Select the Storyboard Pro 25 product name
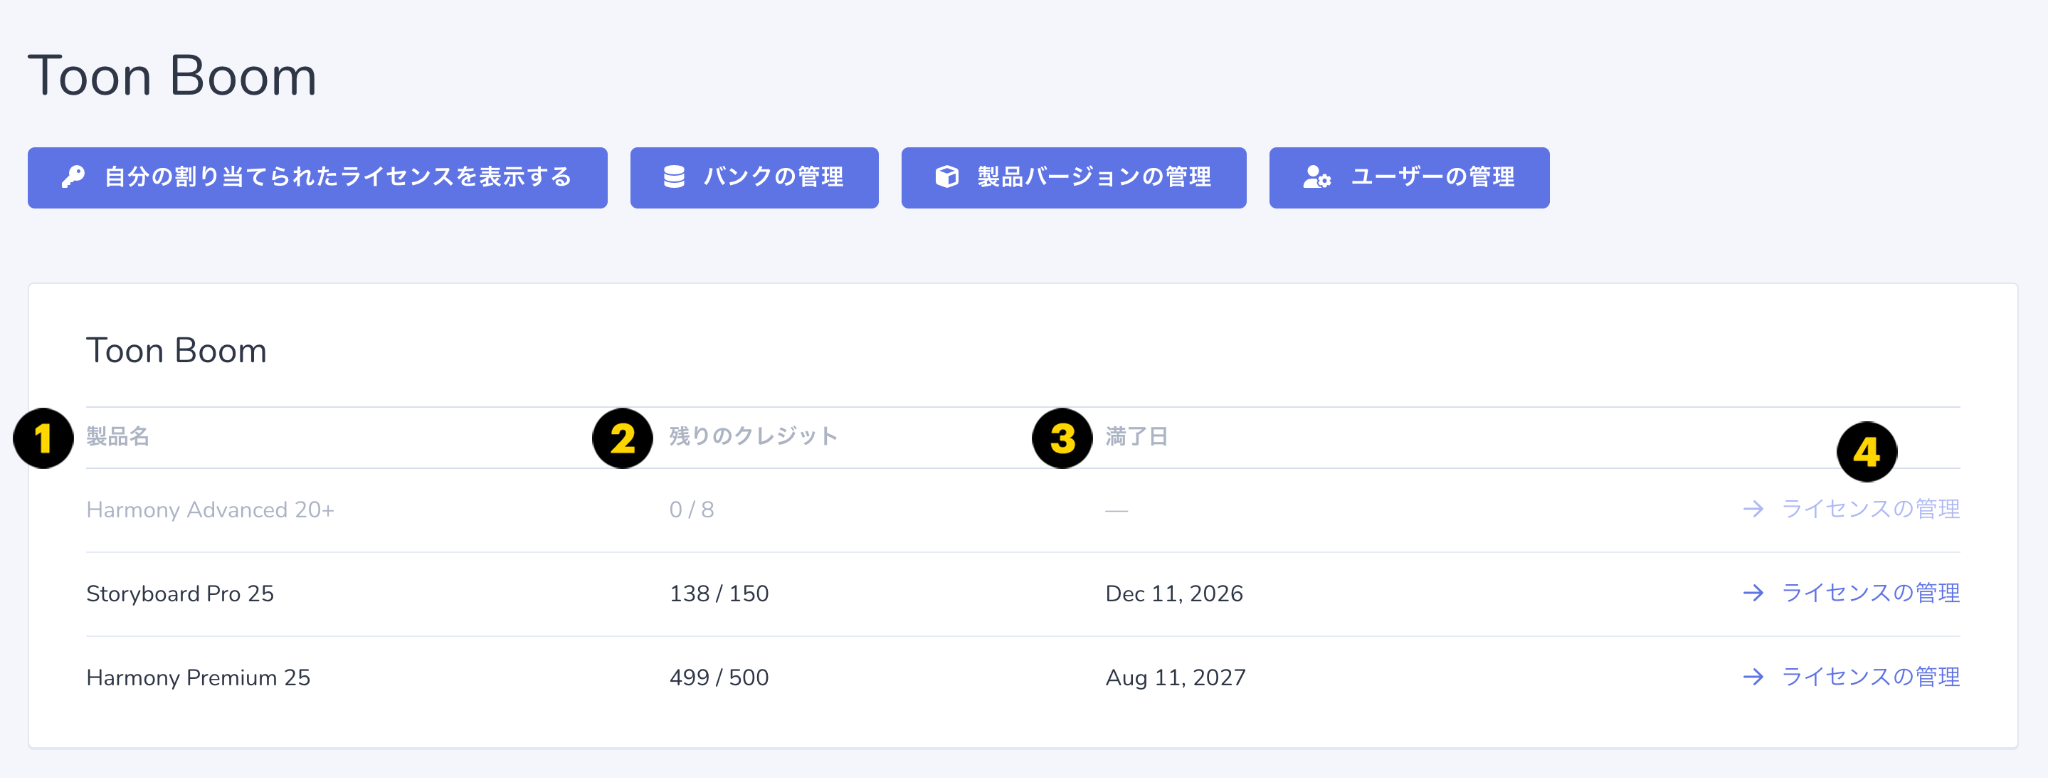 180,594
